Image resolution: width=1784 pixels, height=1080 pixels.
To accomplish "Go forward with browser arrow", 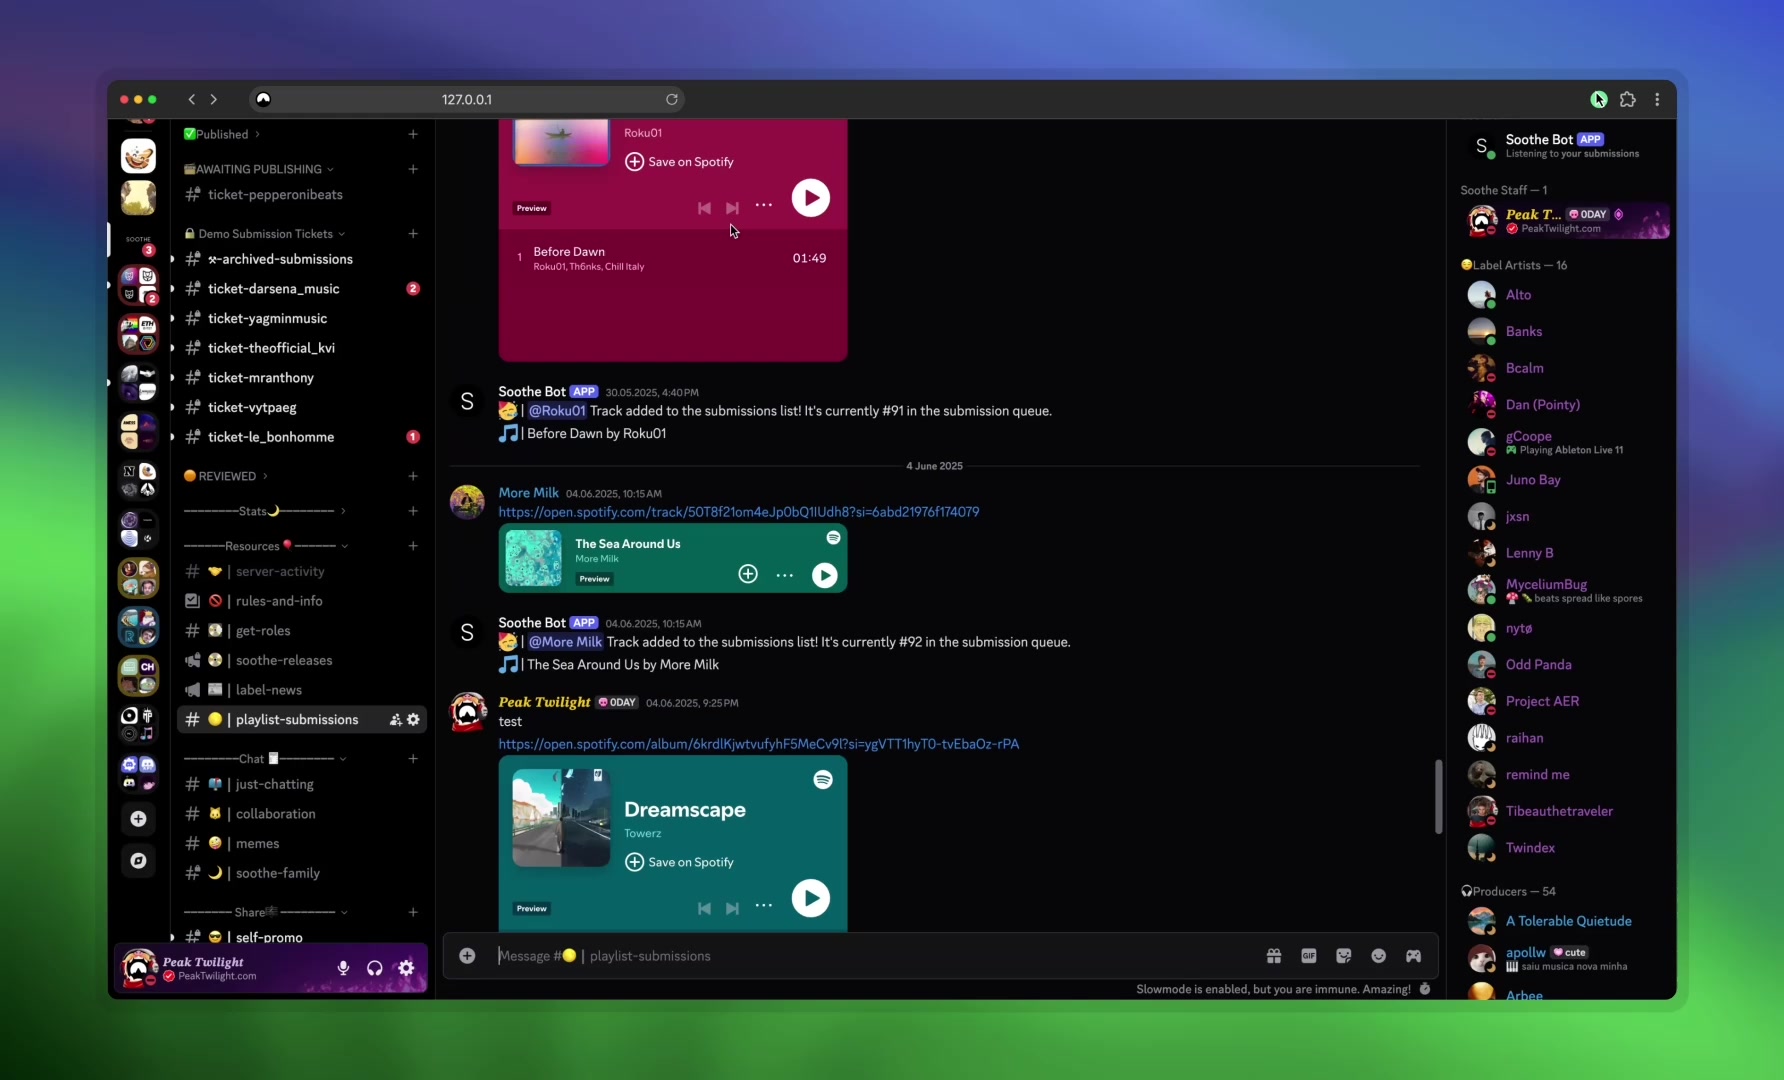I will point(214,99).
